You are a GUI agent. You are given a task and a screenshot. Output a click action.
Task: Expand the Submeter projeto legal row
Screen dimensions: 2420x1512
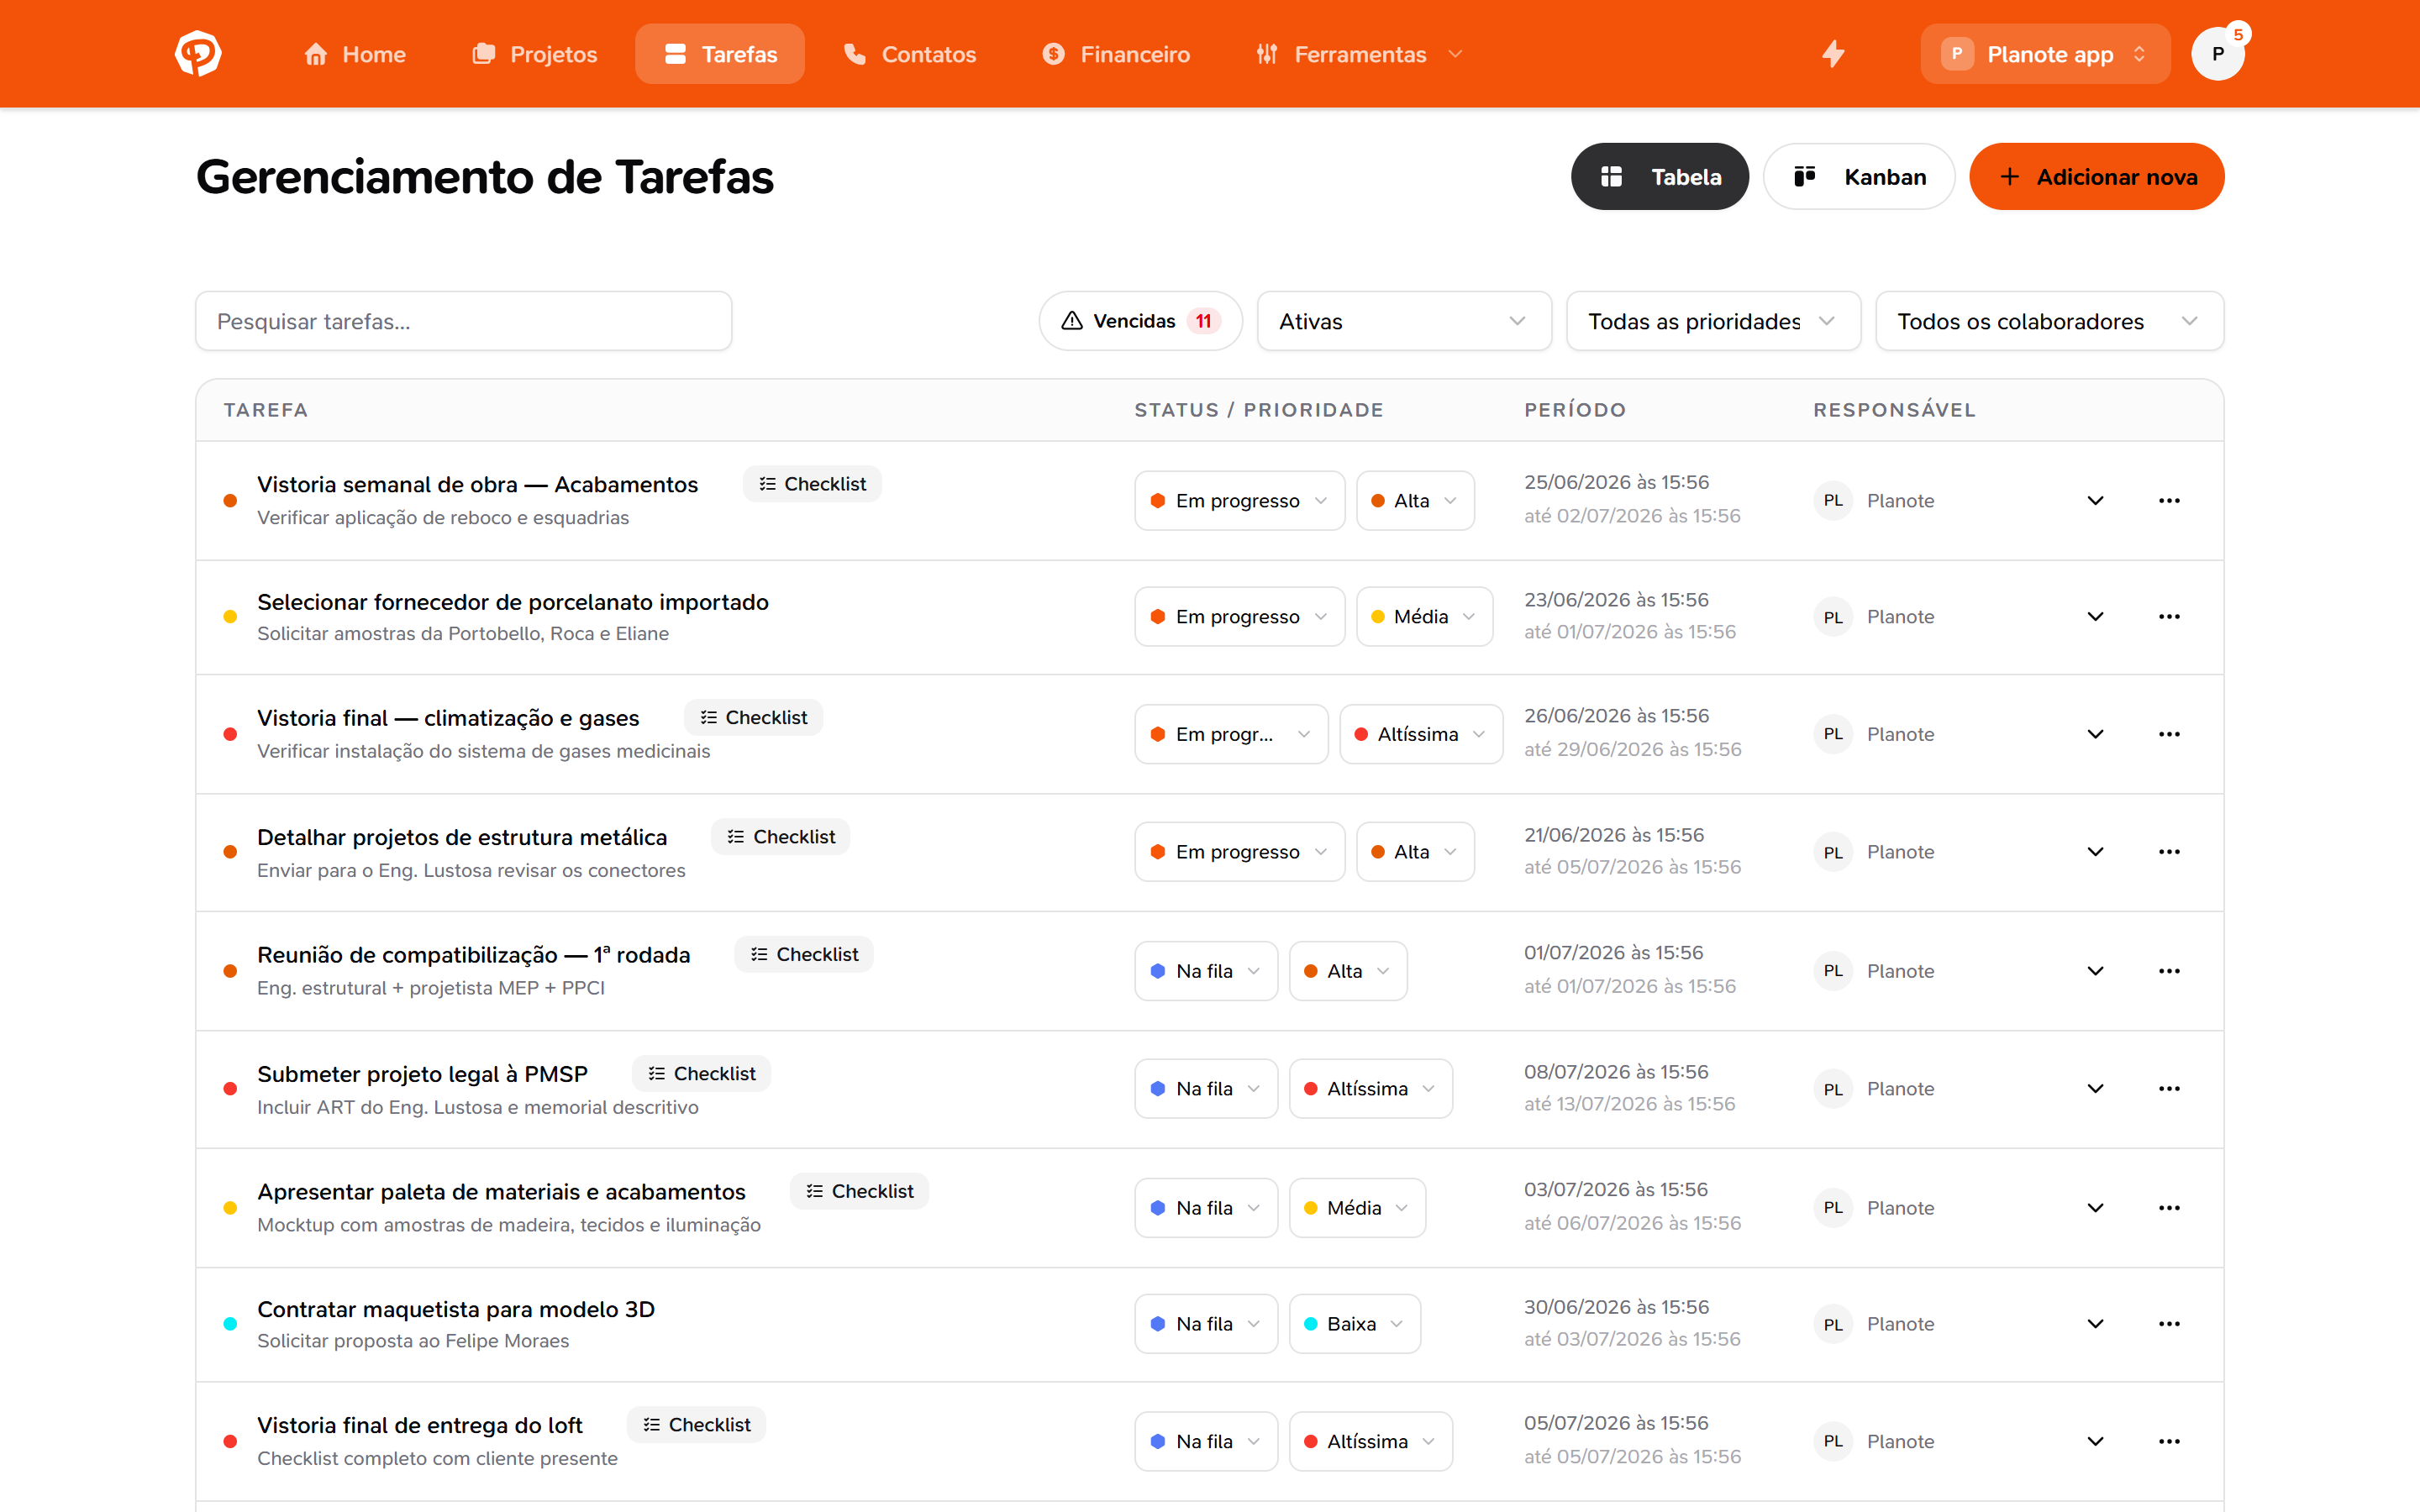[2095, 1089]
